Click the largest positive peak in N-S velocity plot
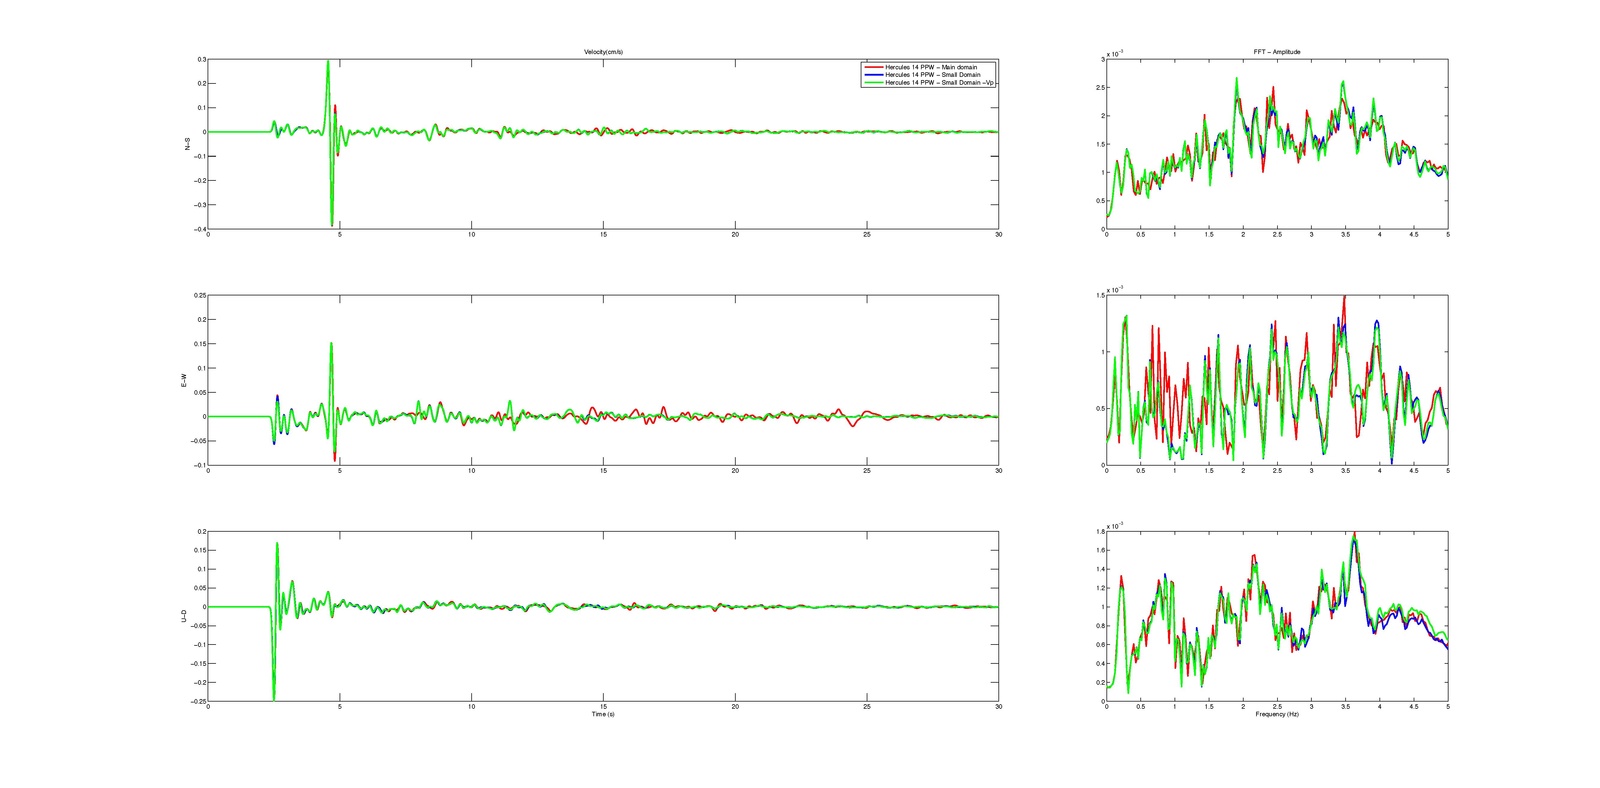Screen dimensions: 1600x788 click(x=327, y=61)
